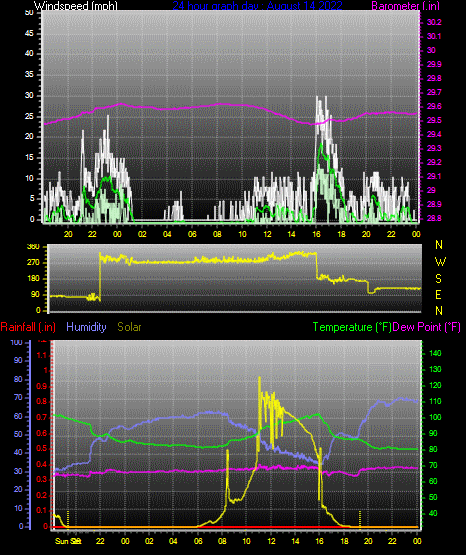
Task: Click the '25' windspeed axis value
Action: (x=29, y=116)
